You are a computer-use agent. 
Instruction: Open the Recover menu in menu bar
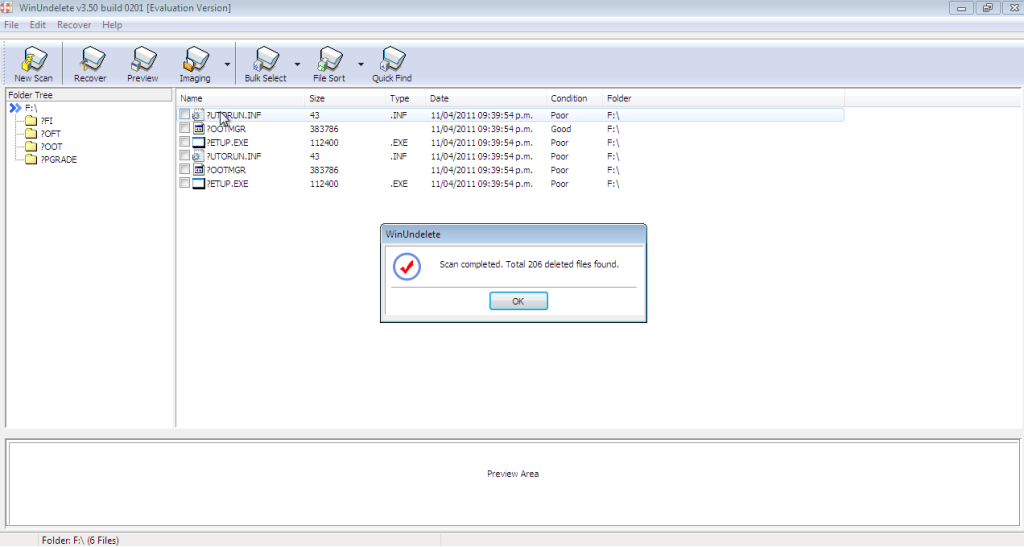(x=73, y=24)
